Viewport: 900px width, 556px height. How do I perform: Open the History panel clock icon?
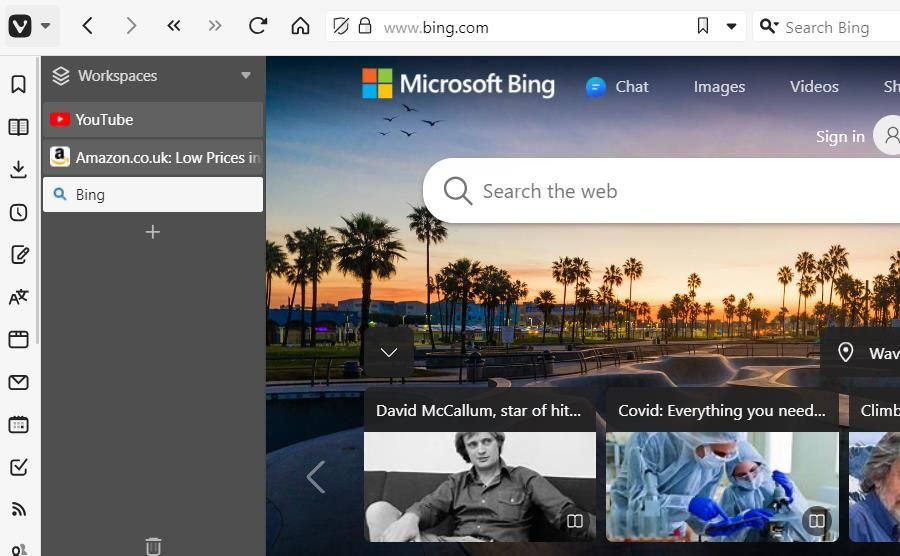pos(18,212)
